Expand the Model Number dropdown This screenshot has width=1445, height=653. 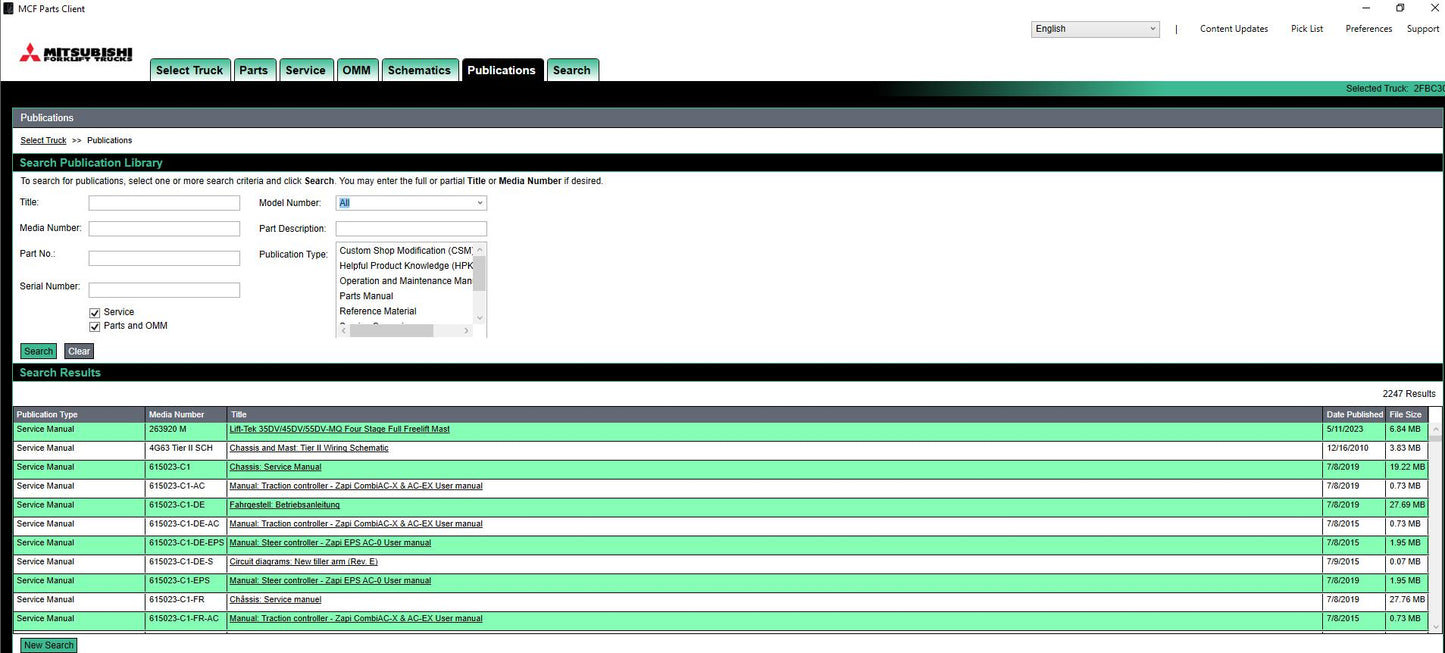pos(411,203)
